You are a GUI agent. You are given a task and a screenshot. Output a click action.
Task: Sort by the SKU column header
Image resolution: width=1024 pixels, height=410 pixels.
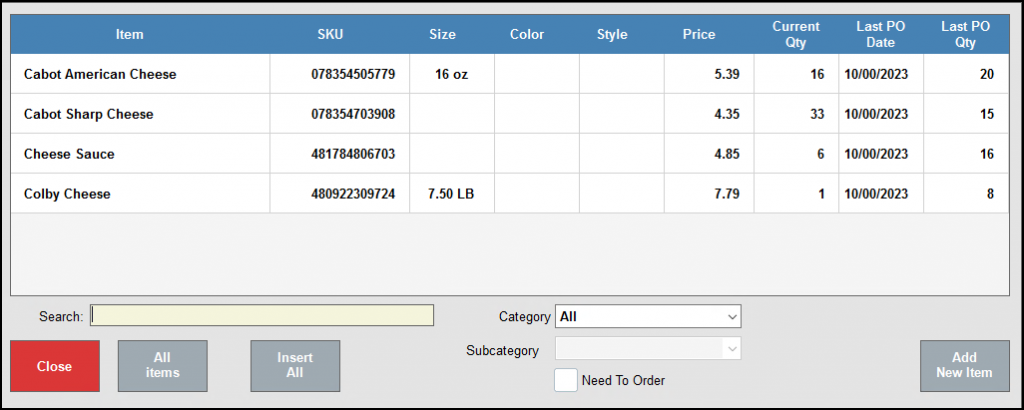click(330, 35)
